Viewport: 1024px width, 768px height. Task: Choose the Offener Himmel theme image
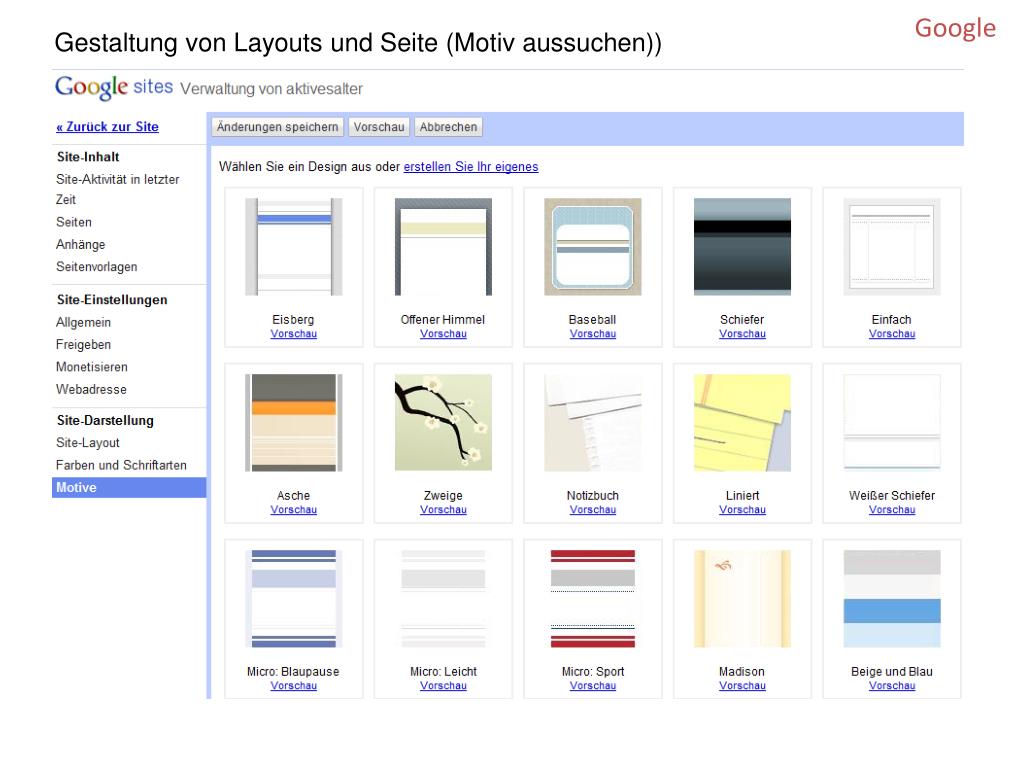(443, 247)
